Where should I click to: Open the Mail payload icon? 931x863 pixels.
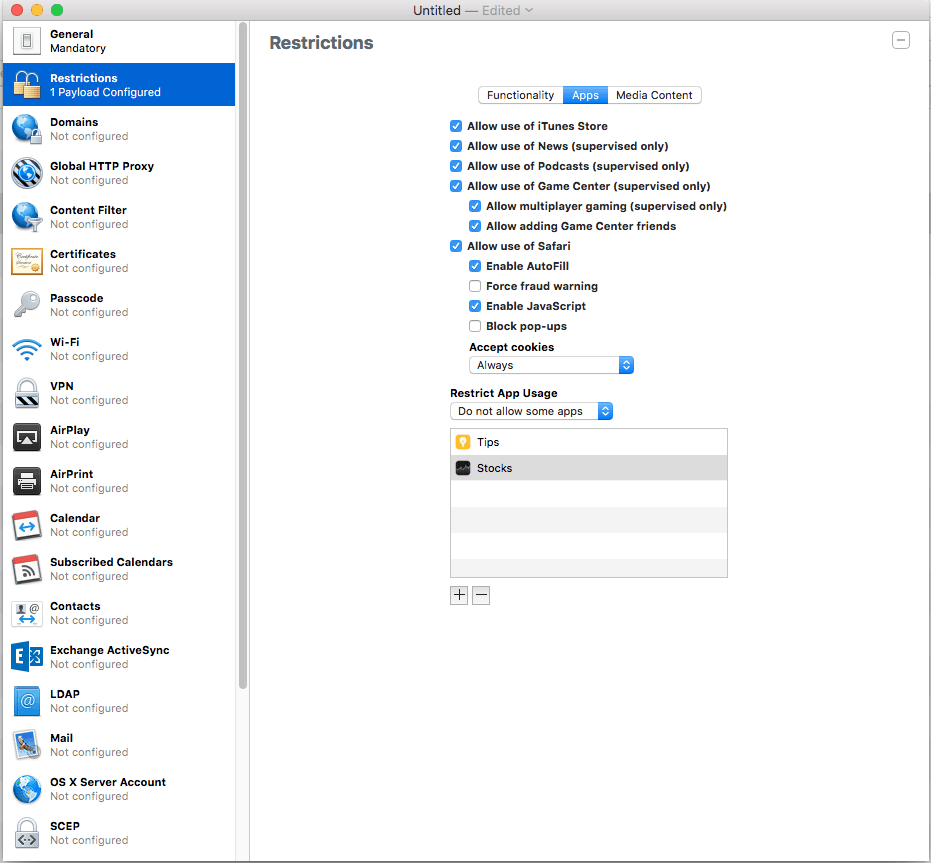[x=27, y=745]
